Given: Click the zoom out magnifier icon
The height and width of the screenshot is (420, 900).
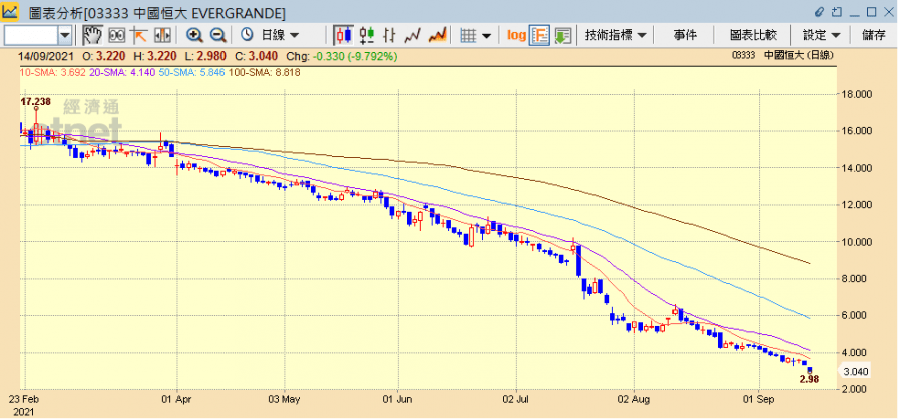Looking at the screenshot, I should click(217, 35).
